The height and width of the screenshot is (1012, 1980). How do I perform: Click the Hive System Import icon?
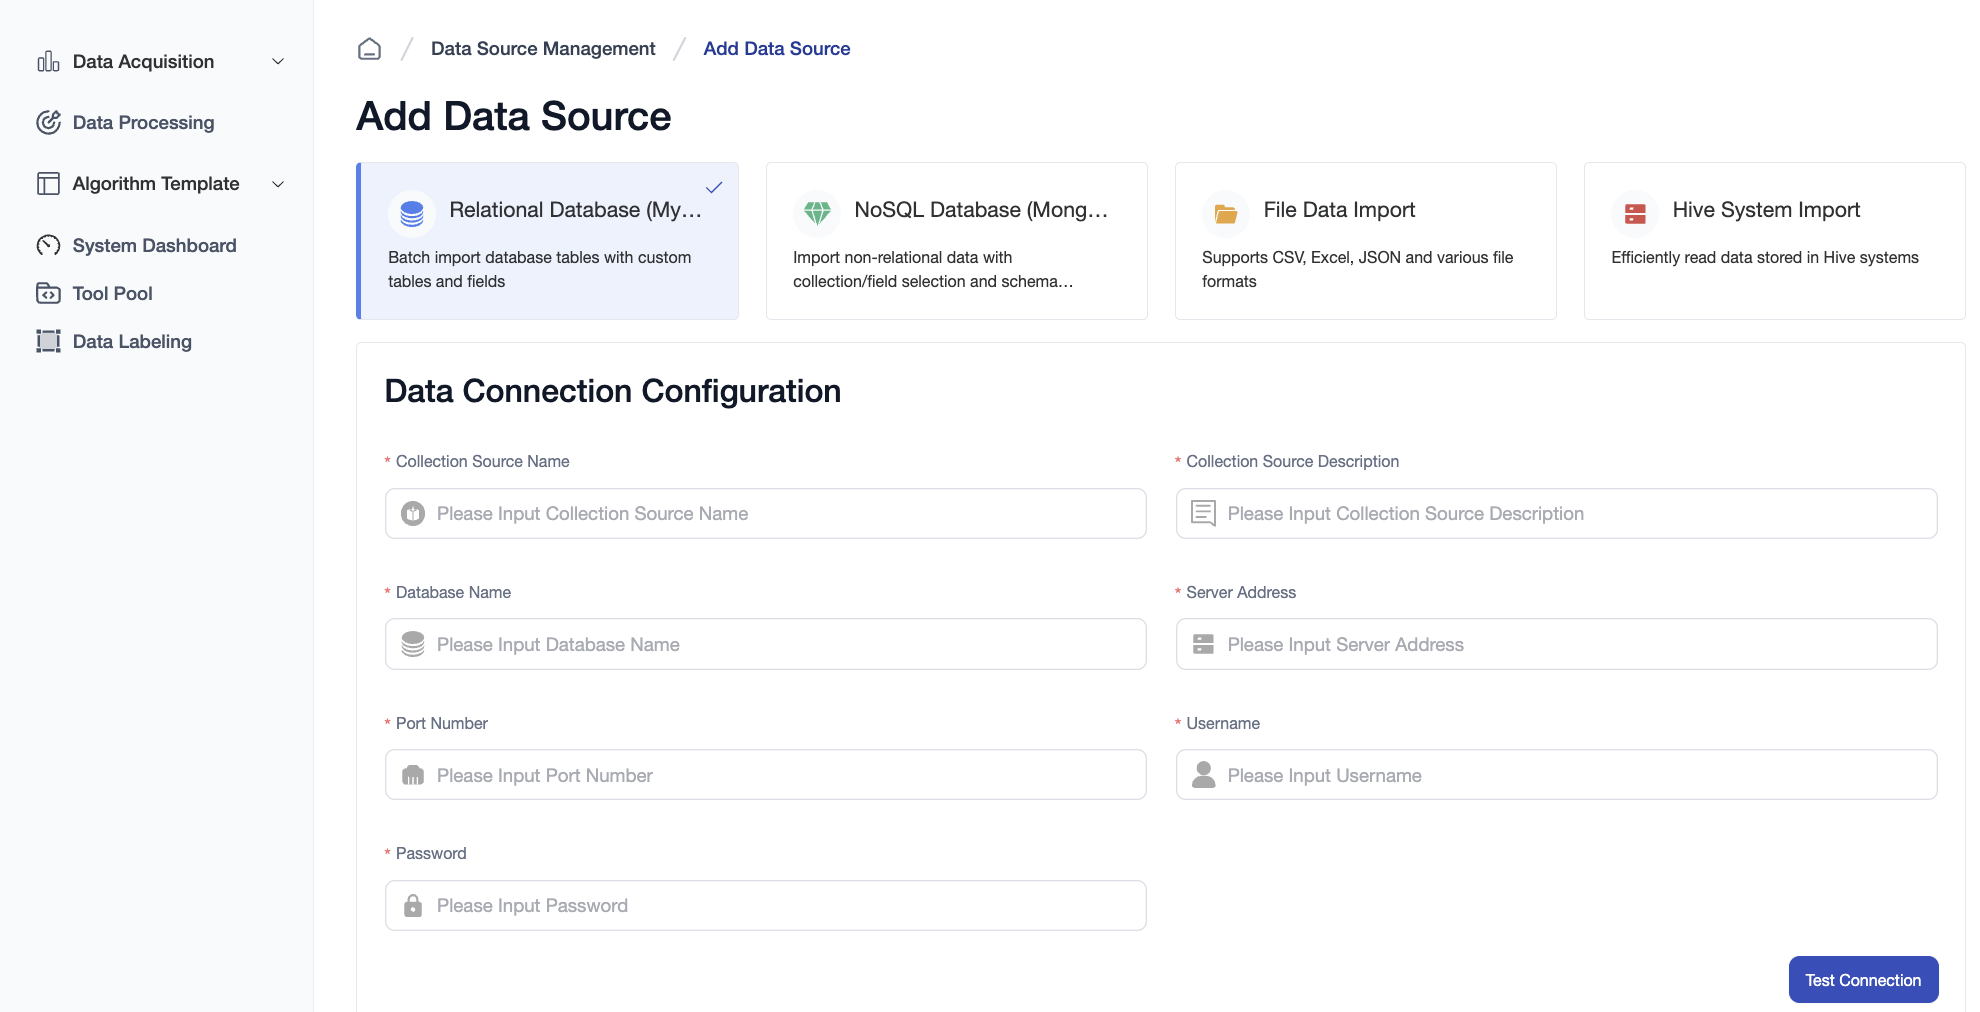[x=1635, y=213]
